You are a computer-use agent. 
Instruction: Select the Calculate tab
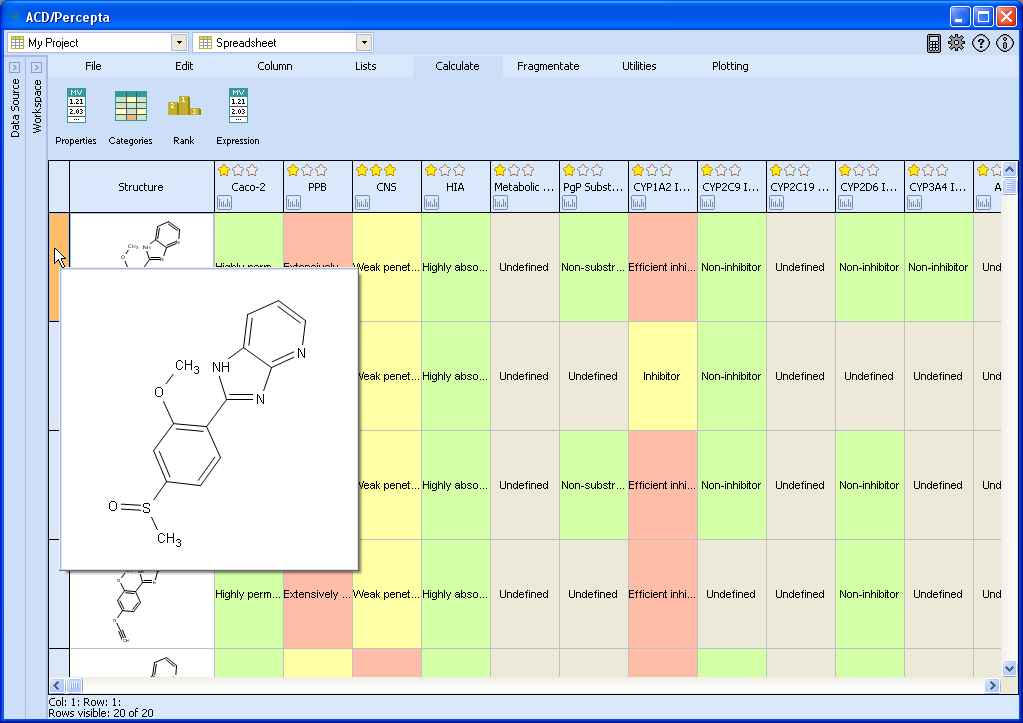pos(457,66)
